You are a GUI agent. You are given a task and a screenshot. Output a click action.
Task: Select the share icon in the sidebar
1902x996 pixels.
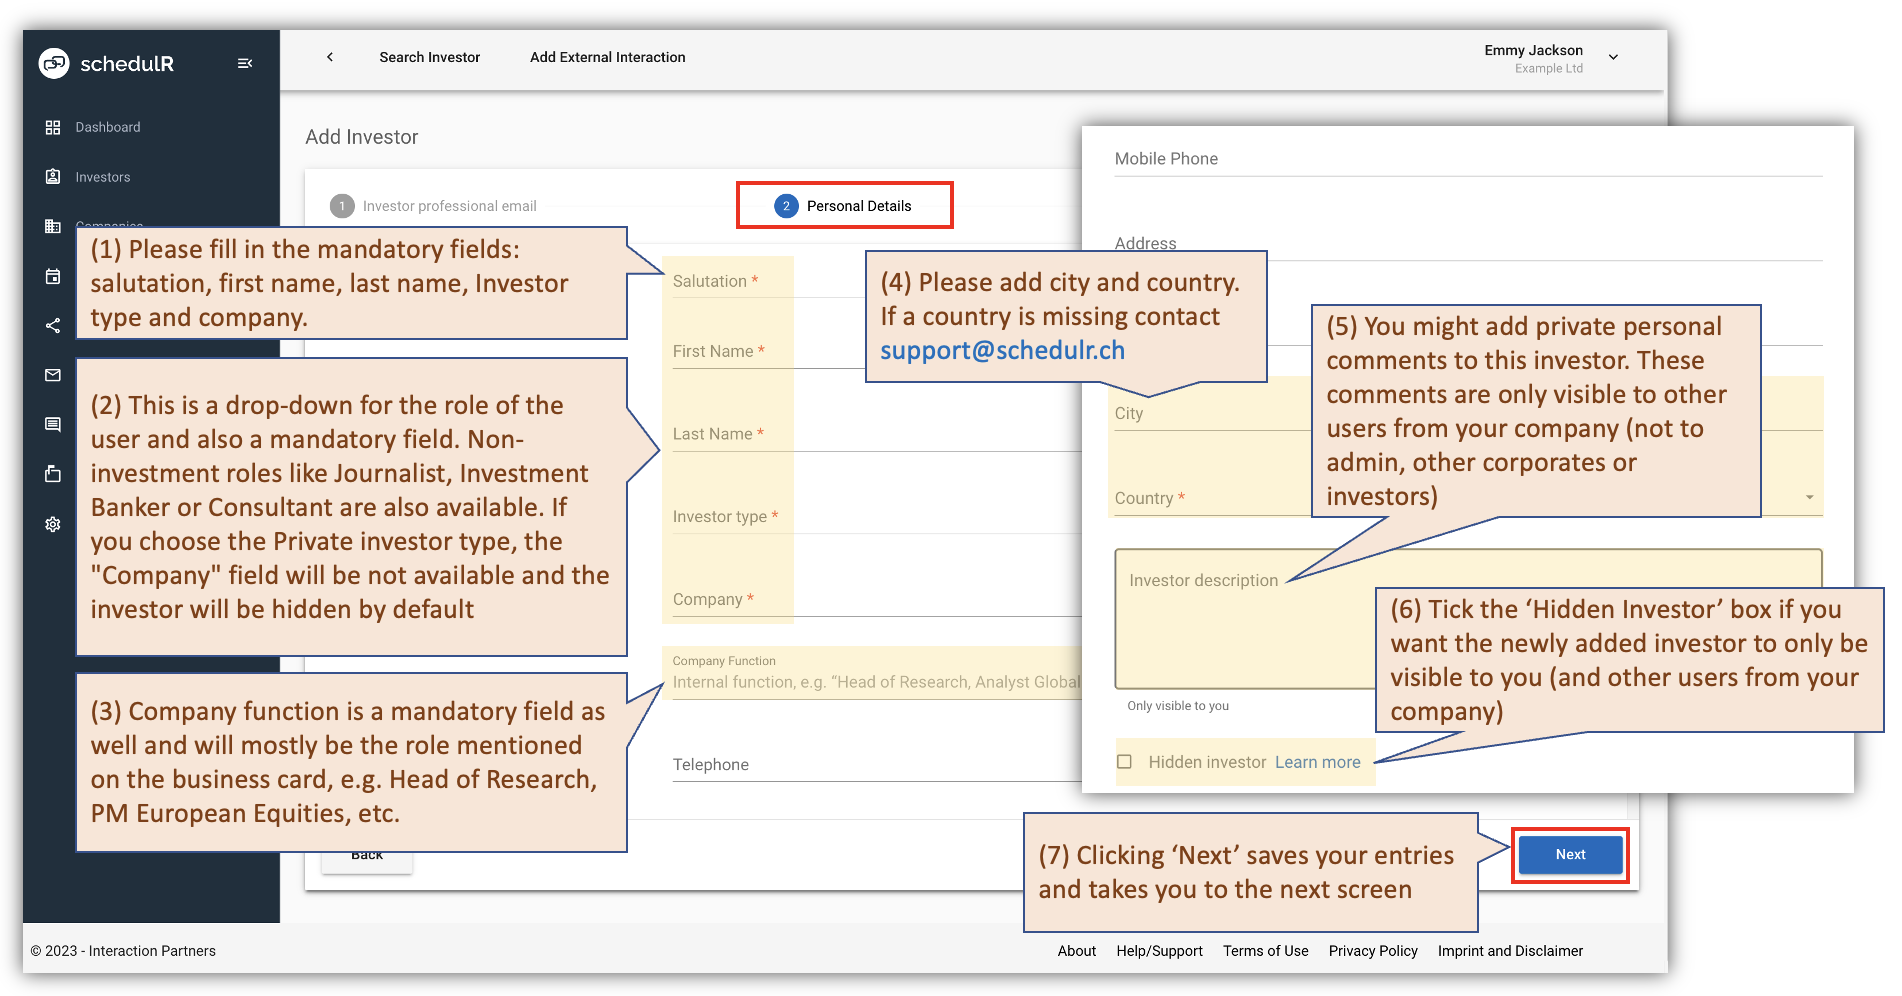coord(52,325)
